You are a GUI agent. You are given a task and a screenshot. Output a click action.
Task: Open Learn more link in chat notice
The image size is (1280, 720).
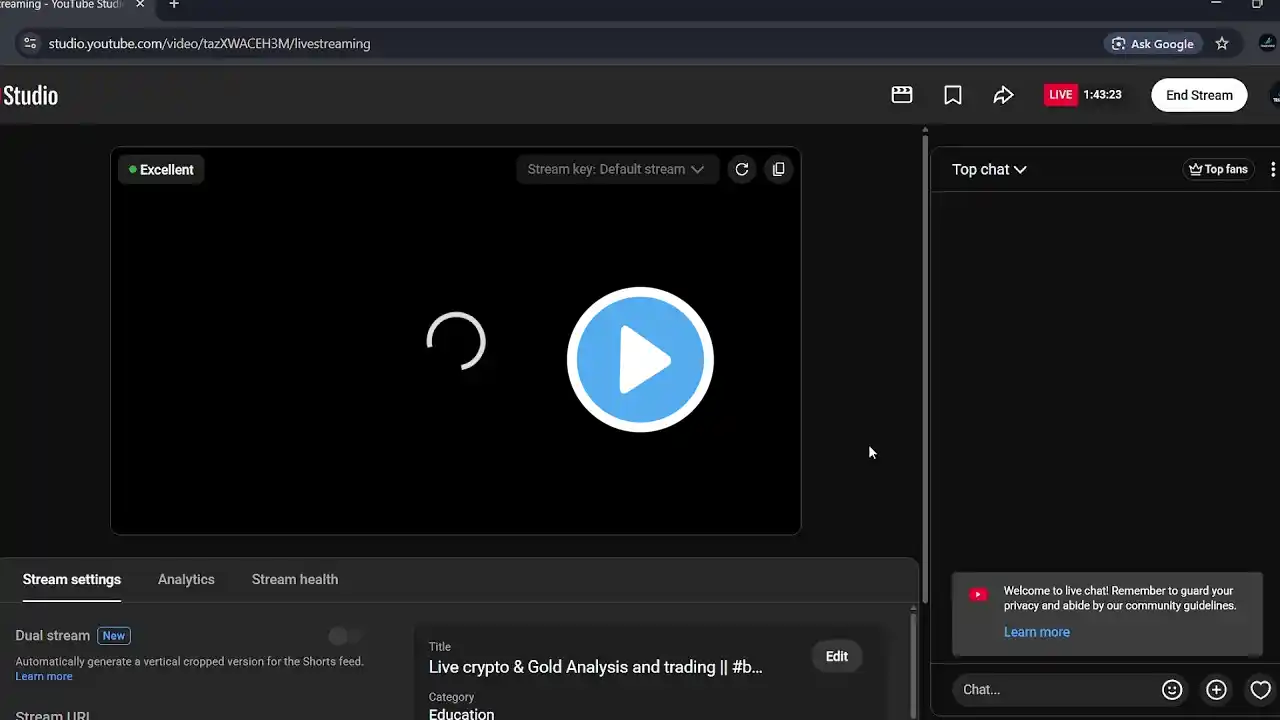click(1036, 632)
